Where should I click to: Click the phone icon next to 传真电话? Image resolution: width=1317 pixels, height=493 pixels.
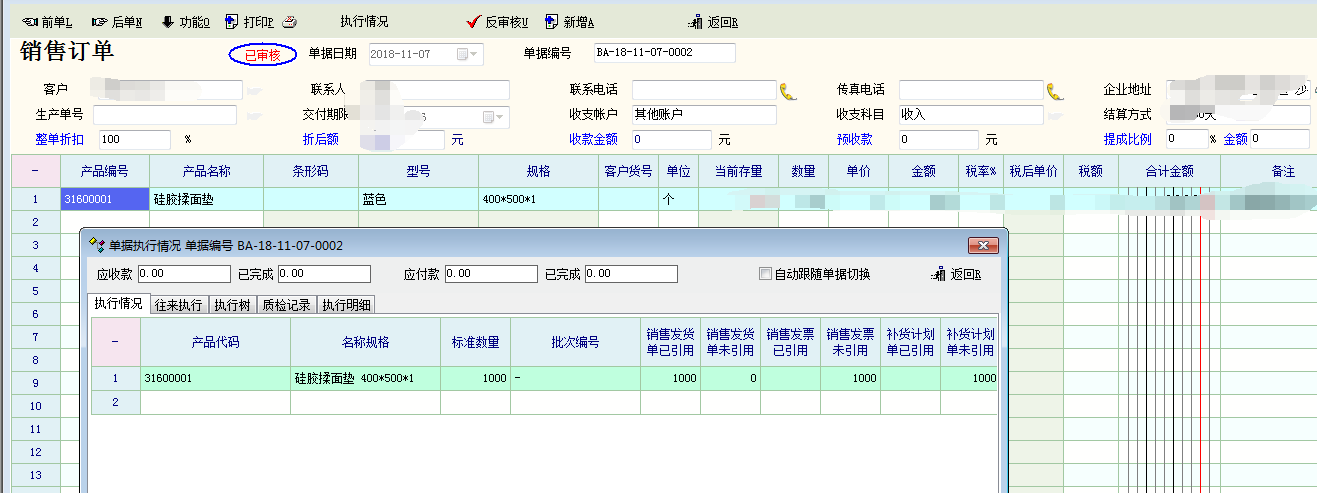pyautogui.click(x=1054, y=91)
